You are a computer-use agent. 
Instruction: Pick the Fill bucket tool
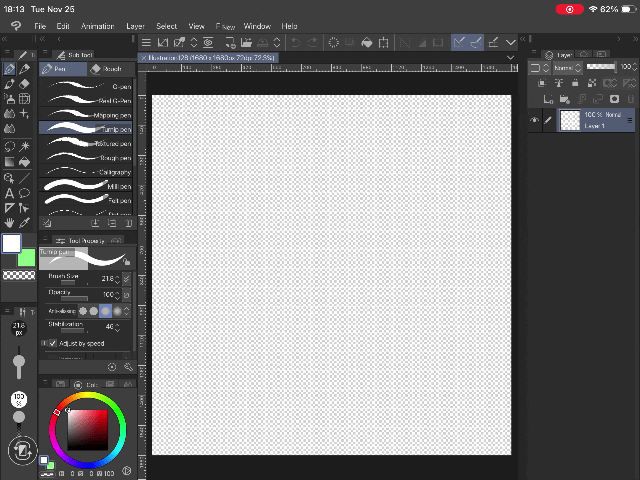[x=25, y=162]
